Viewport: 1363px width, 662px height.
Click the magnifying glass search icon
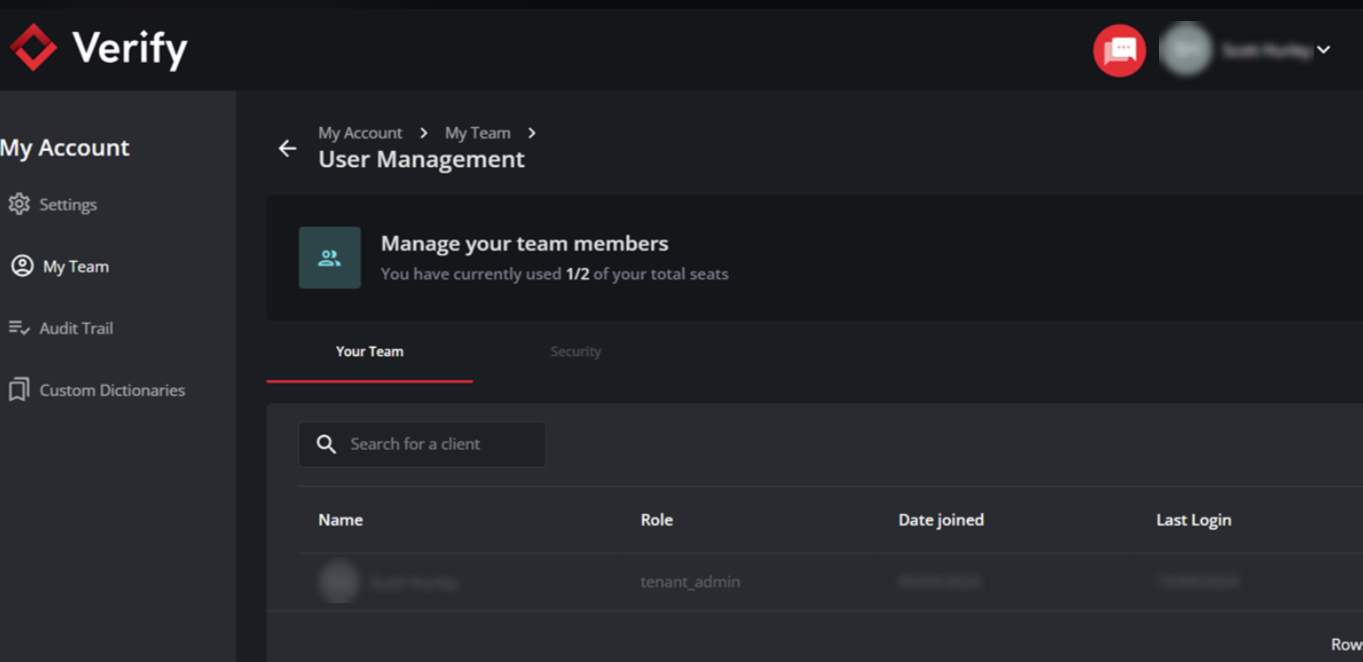pos(326,444)
